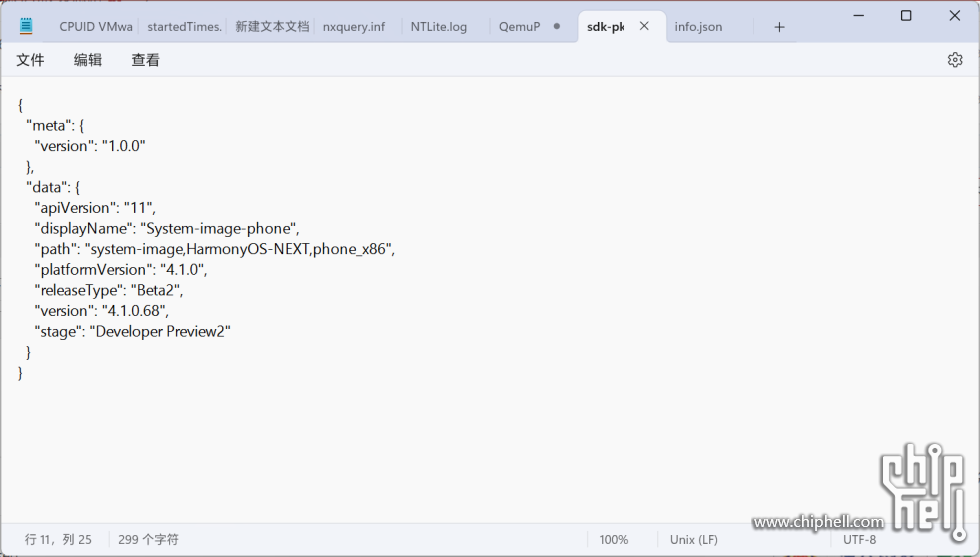
Task: Open the 100% zoom status
Action: click(x=613, y=539)
